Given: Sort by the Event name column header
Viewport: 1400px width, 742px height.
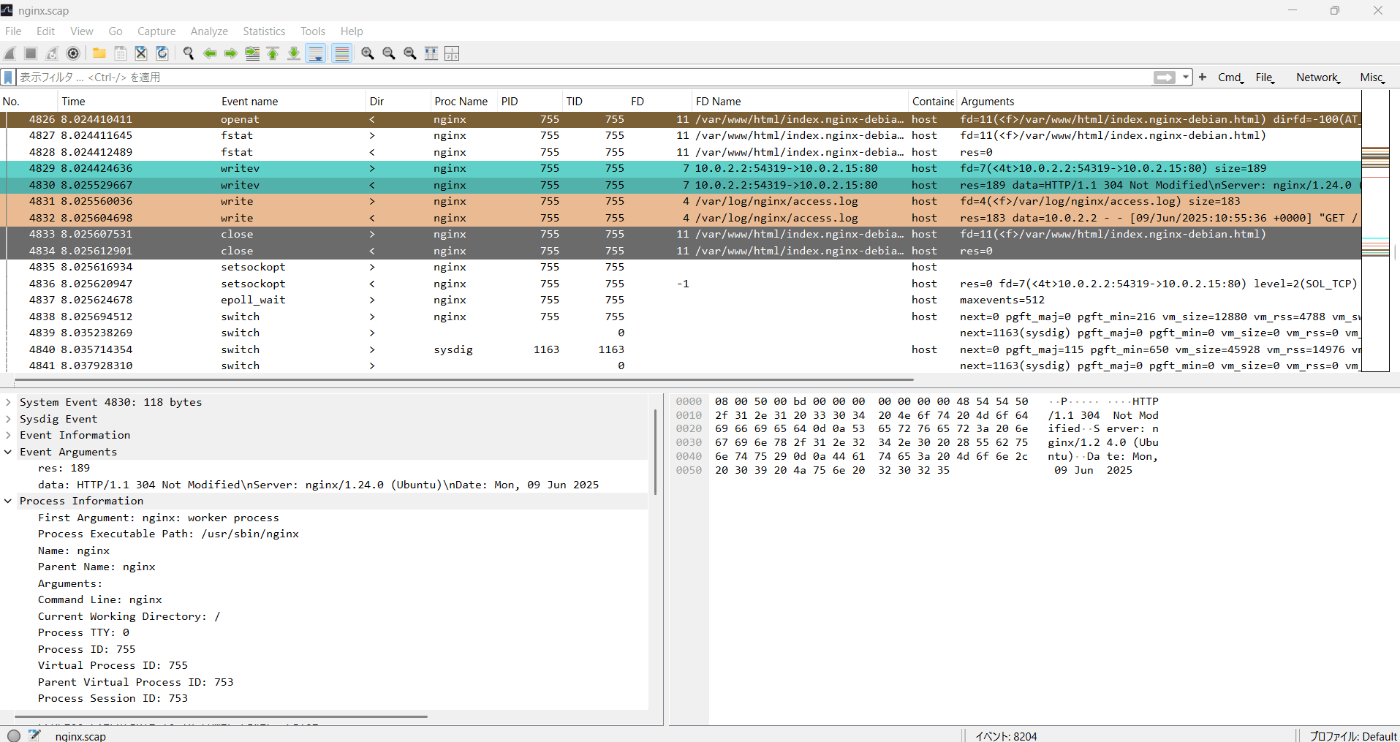Looking at the screenshot, I should (x=292, y=101).
